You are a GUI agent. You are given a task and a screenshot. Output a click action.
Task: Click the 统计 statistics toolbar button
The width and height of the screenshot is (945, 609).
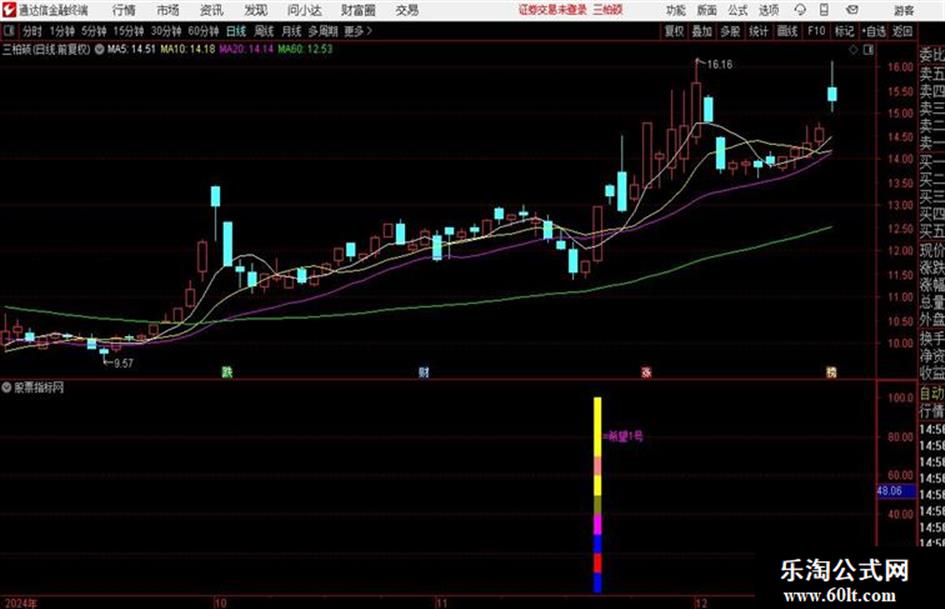coord(758,31)
